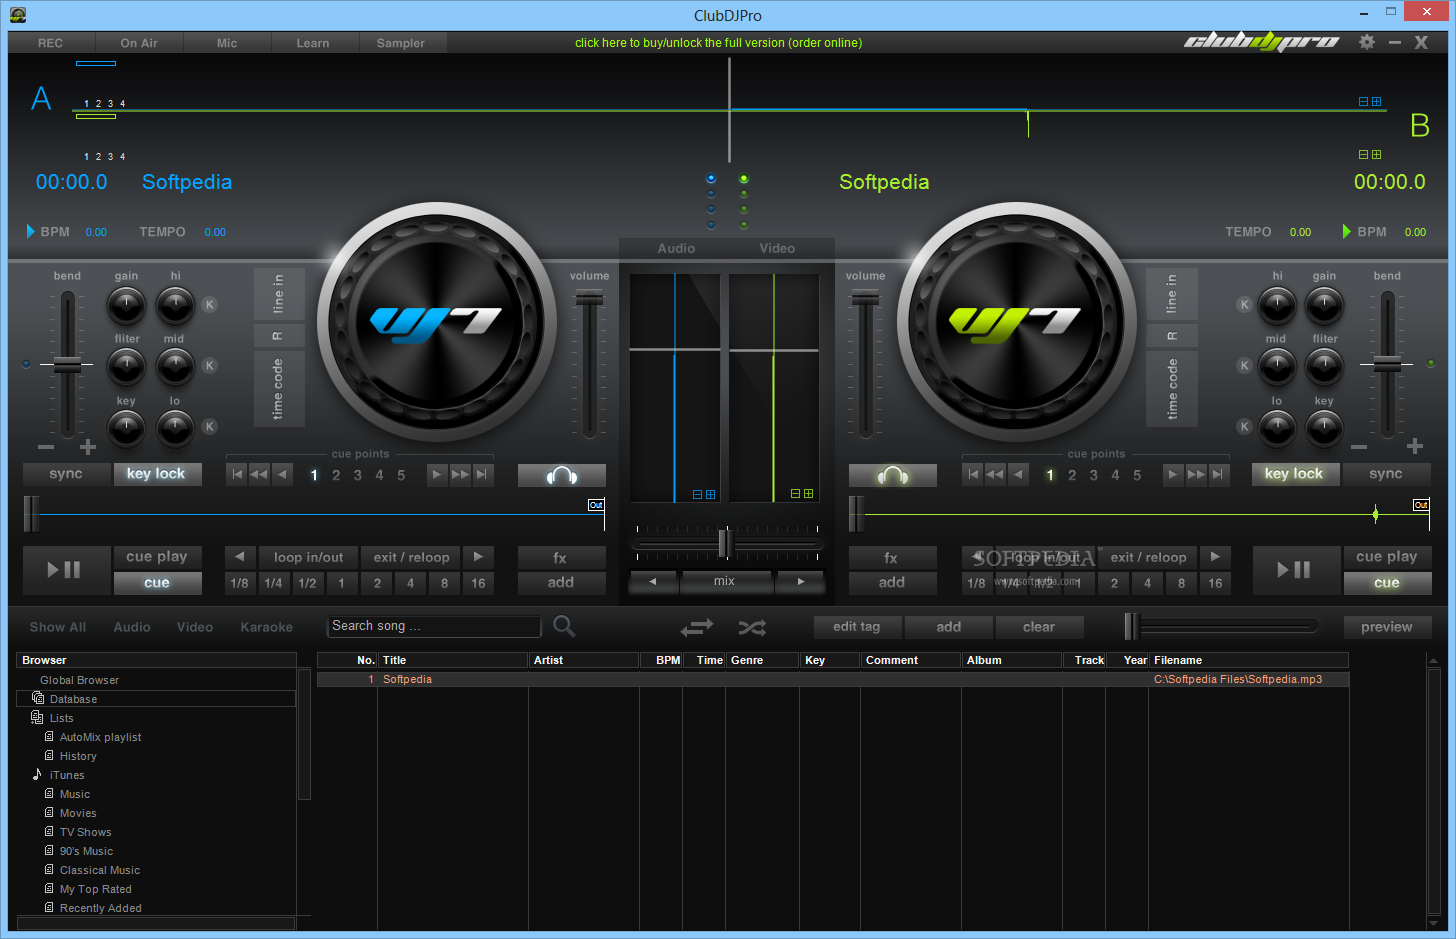Open AutoMix playlist

(x=100, y=737)
